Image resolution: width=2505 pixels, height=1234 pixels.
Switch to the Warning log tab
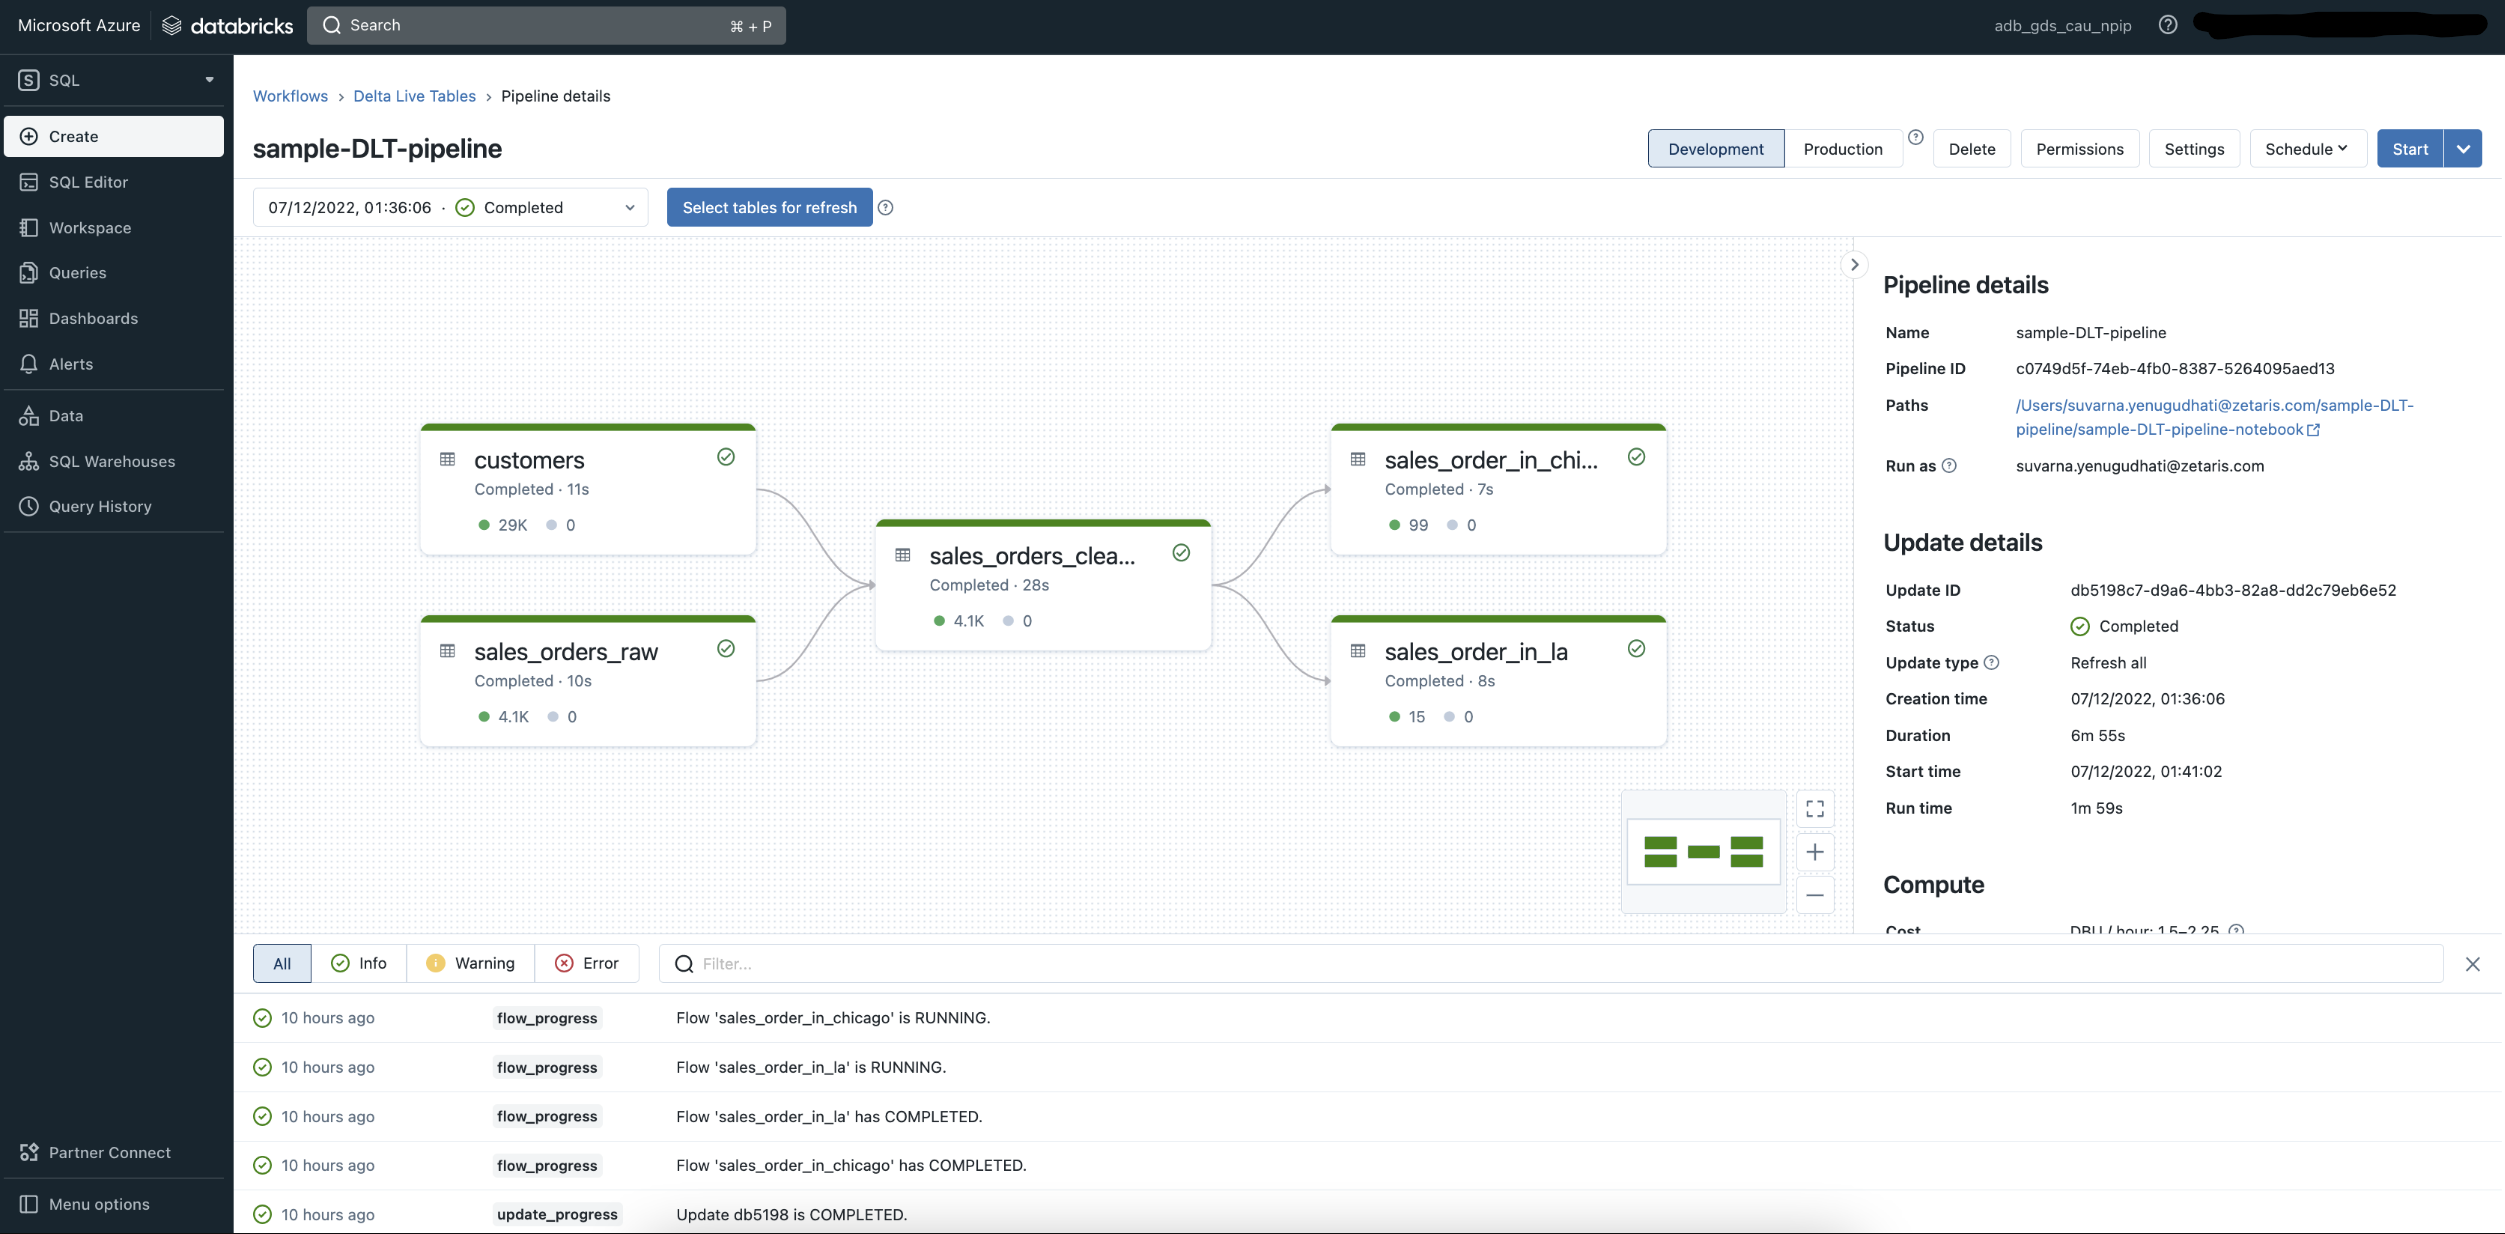[x=470, y=963]
